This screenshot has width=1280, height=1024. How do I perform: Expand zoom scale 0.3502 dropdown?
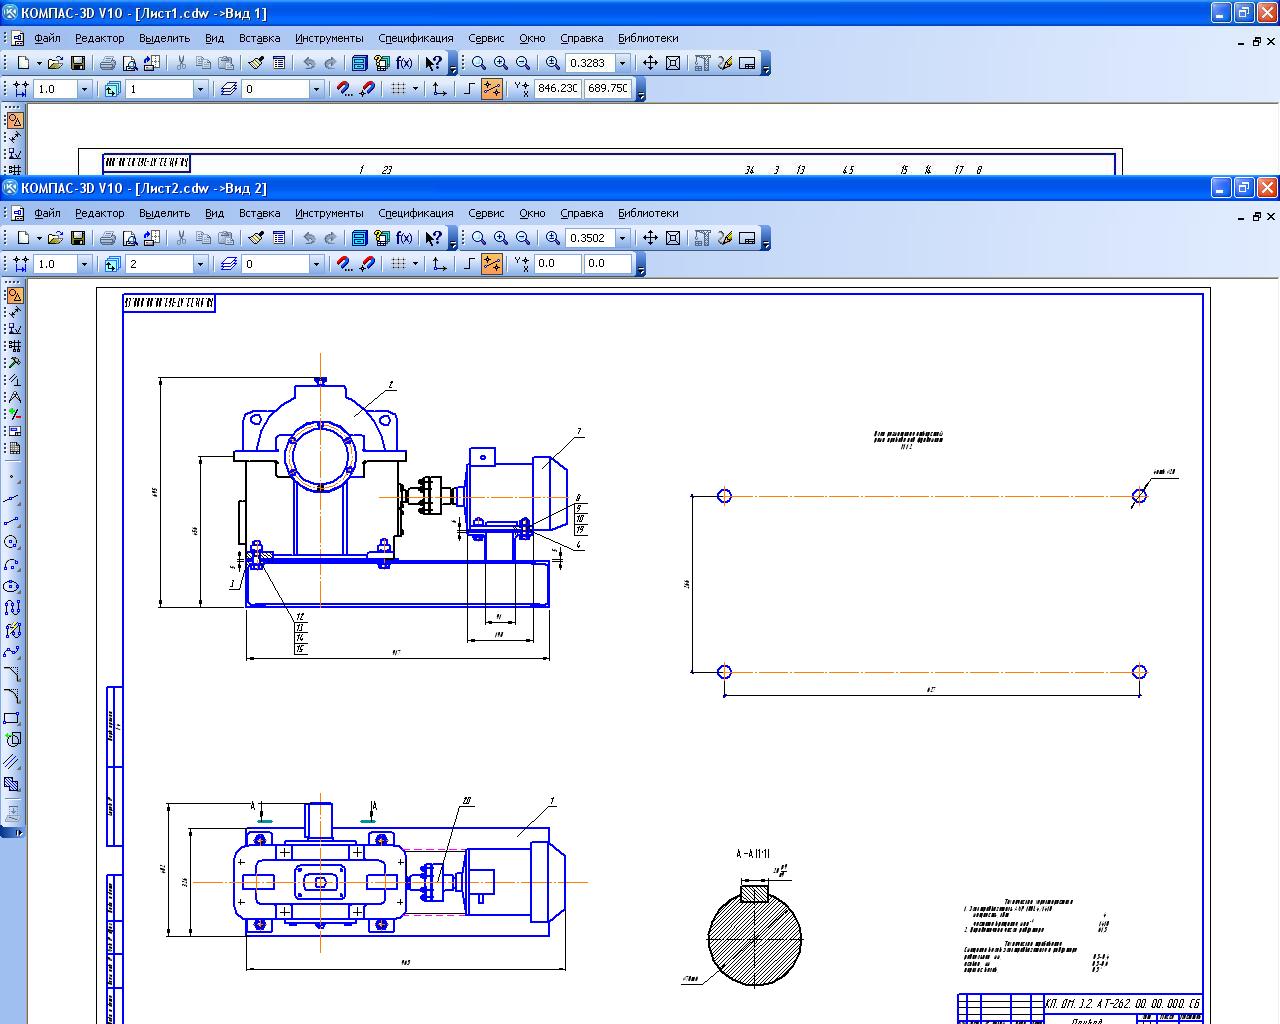click(x=622, y=238)
